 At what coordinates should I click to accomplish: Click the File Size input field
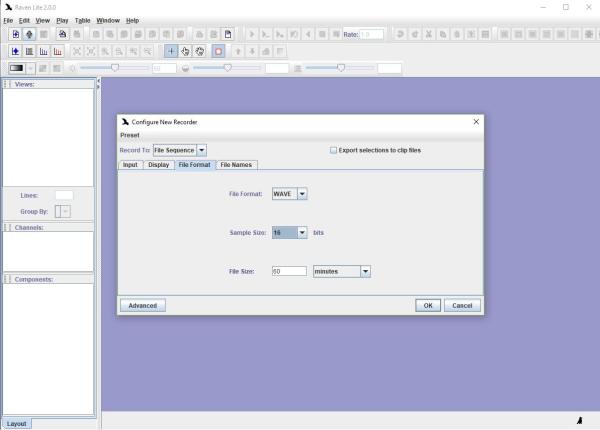289,271
